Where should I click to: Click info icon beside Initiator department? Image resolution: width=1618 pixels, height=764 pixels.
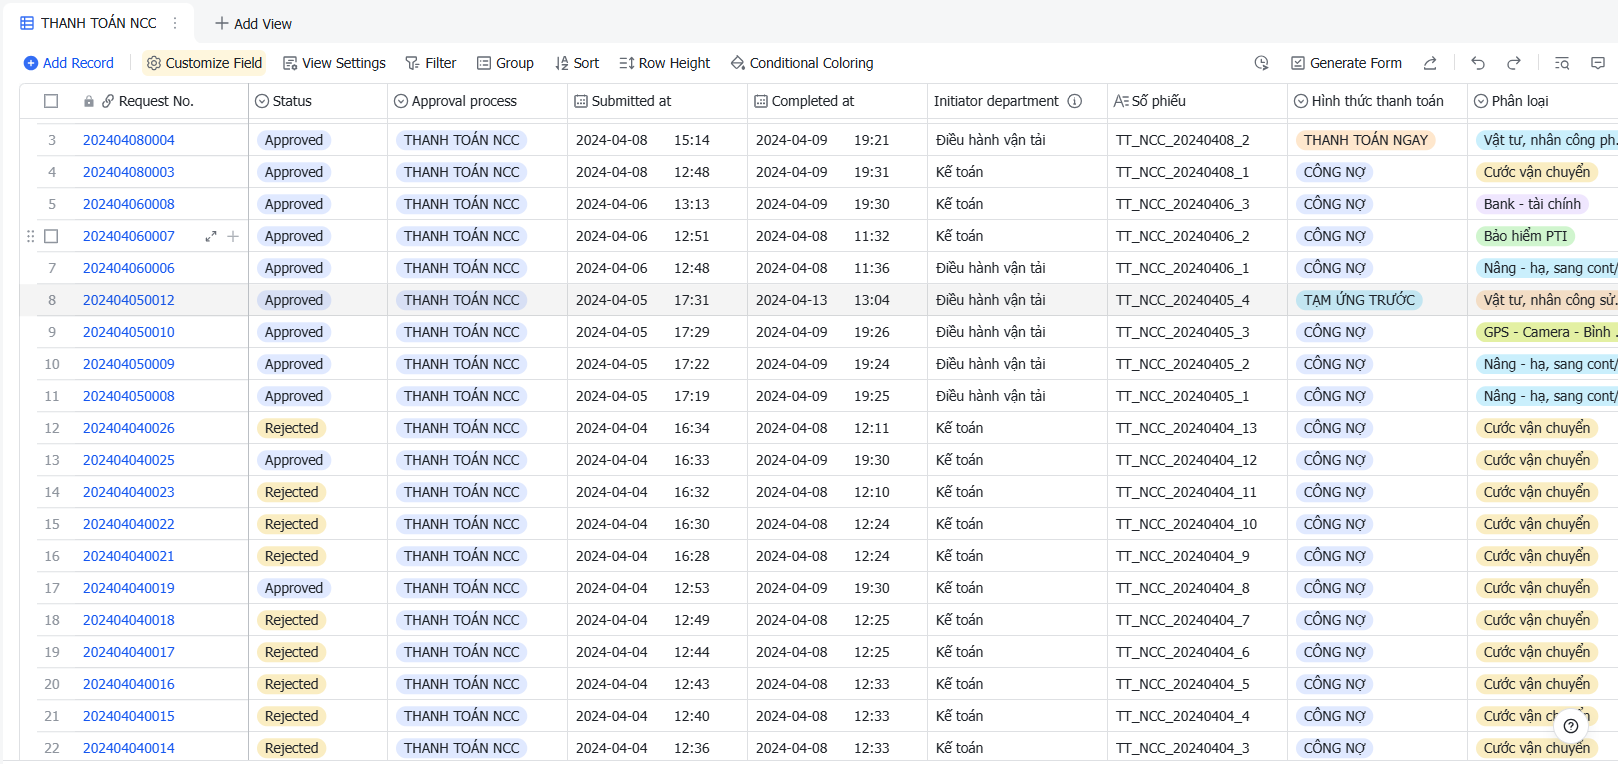tap(1075, 101)
